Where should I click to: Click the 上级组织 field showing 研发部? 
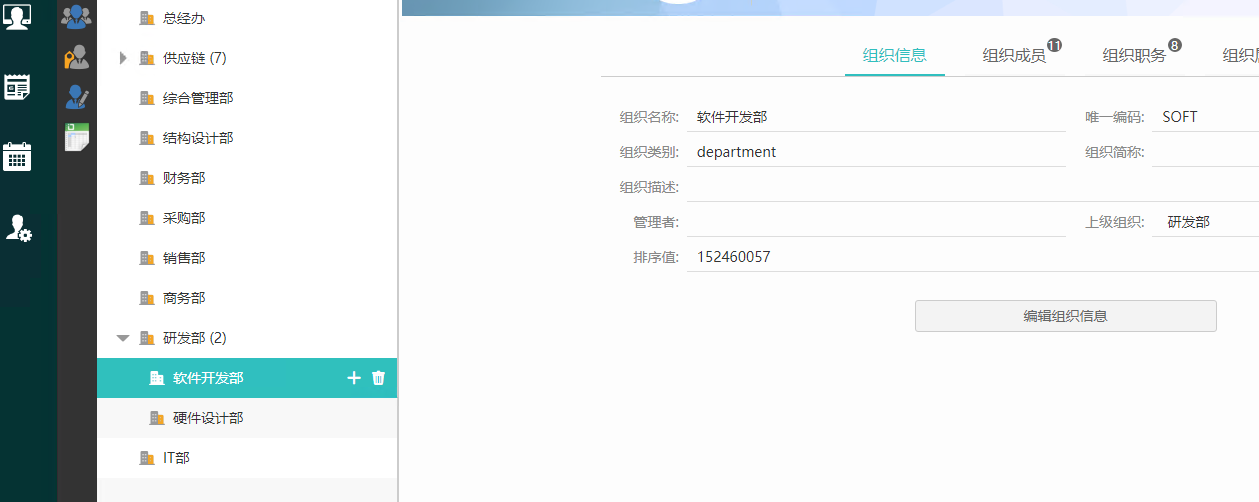tap(1205, 222)
